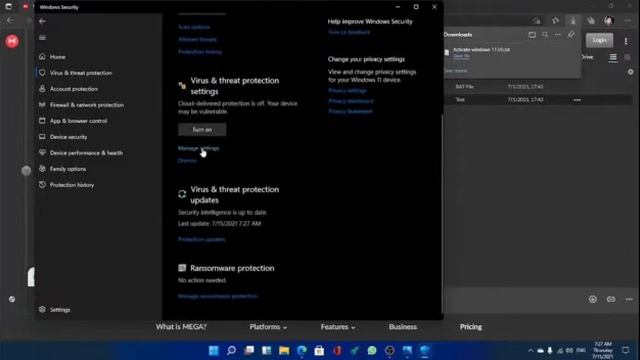Open taskbar Search

click(231, 351)
